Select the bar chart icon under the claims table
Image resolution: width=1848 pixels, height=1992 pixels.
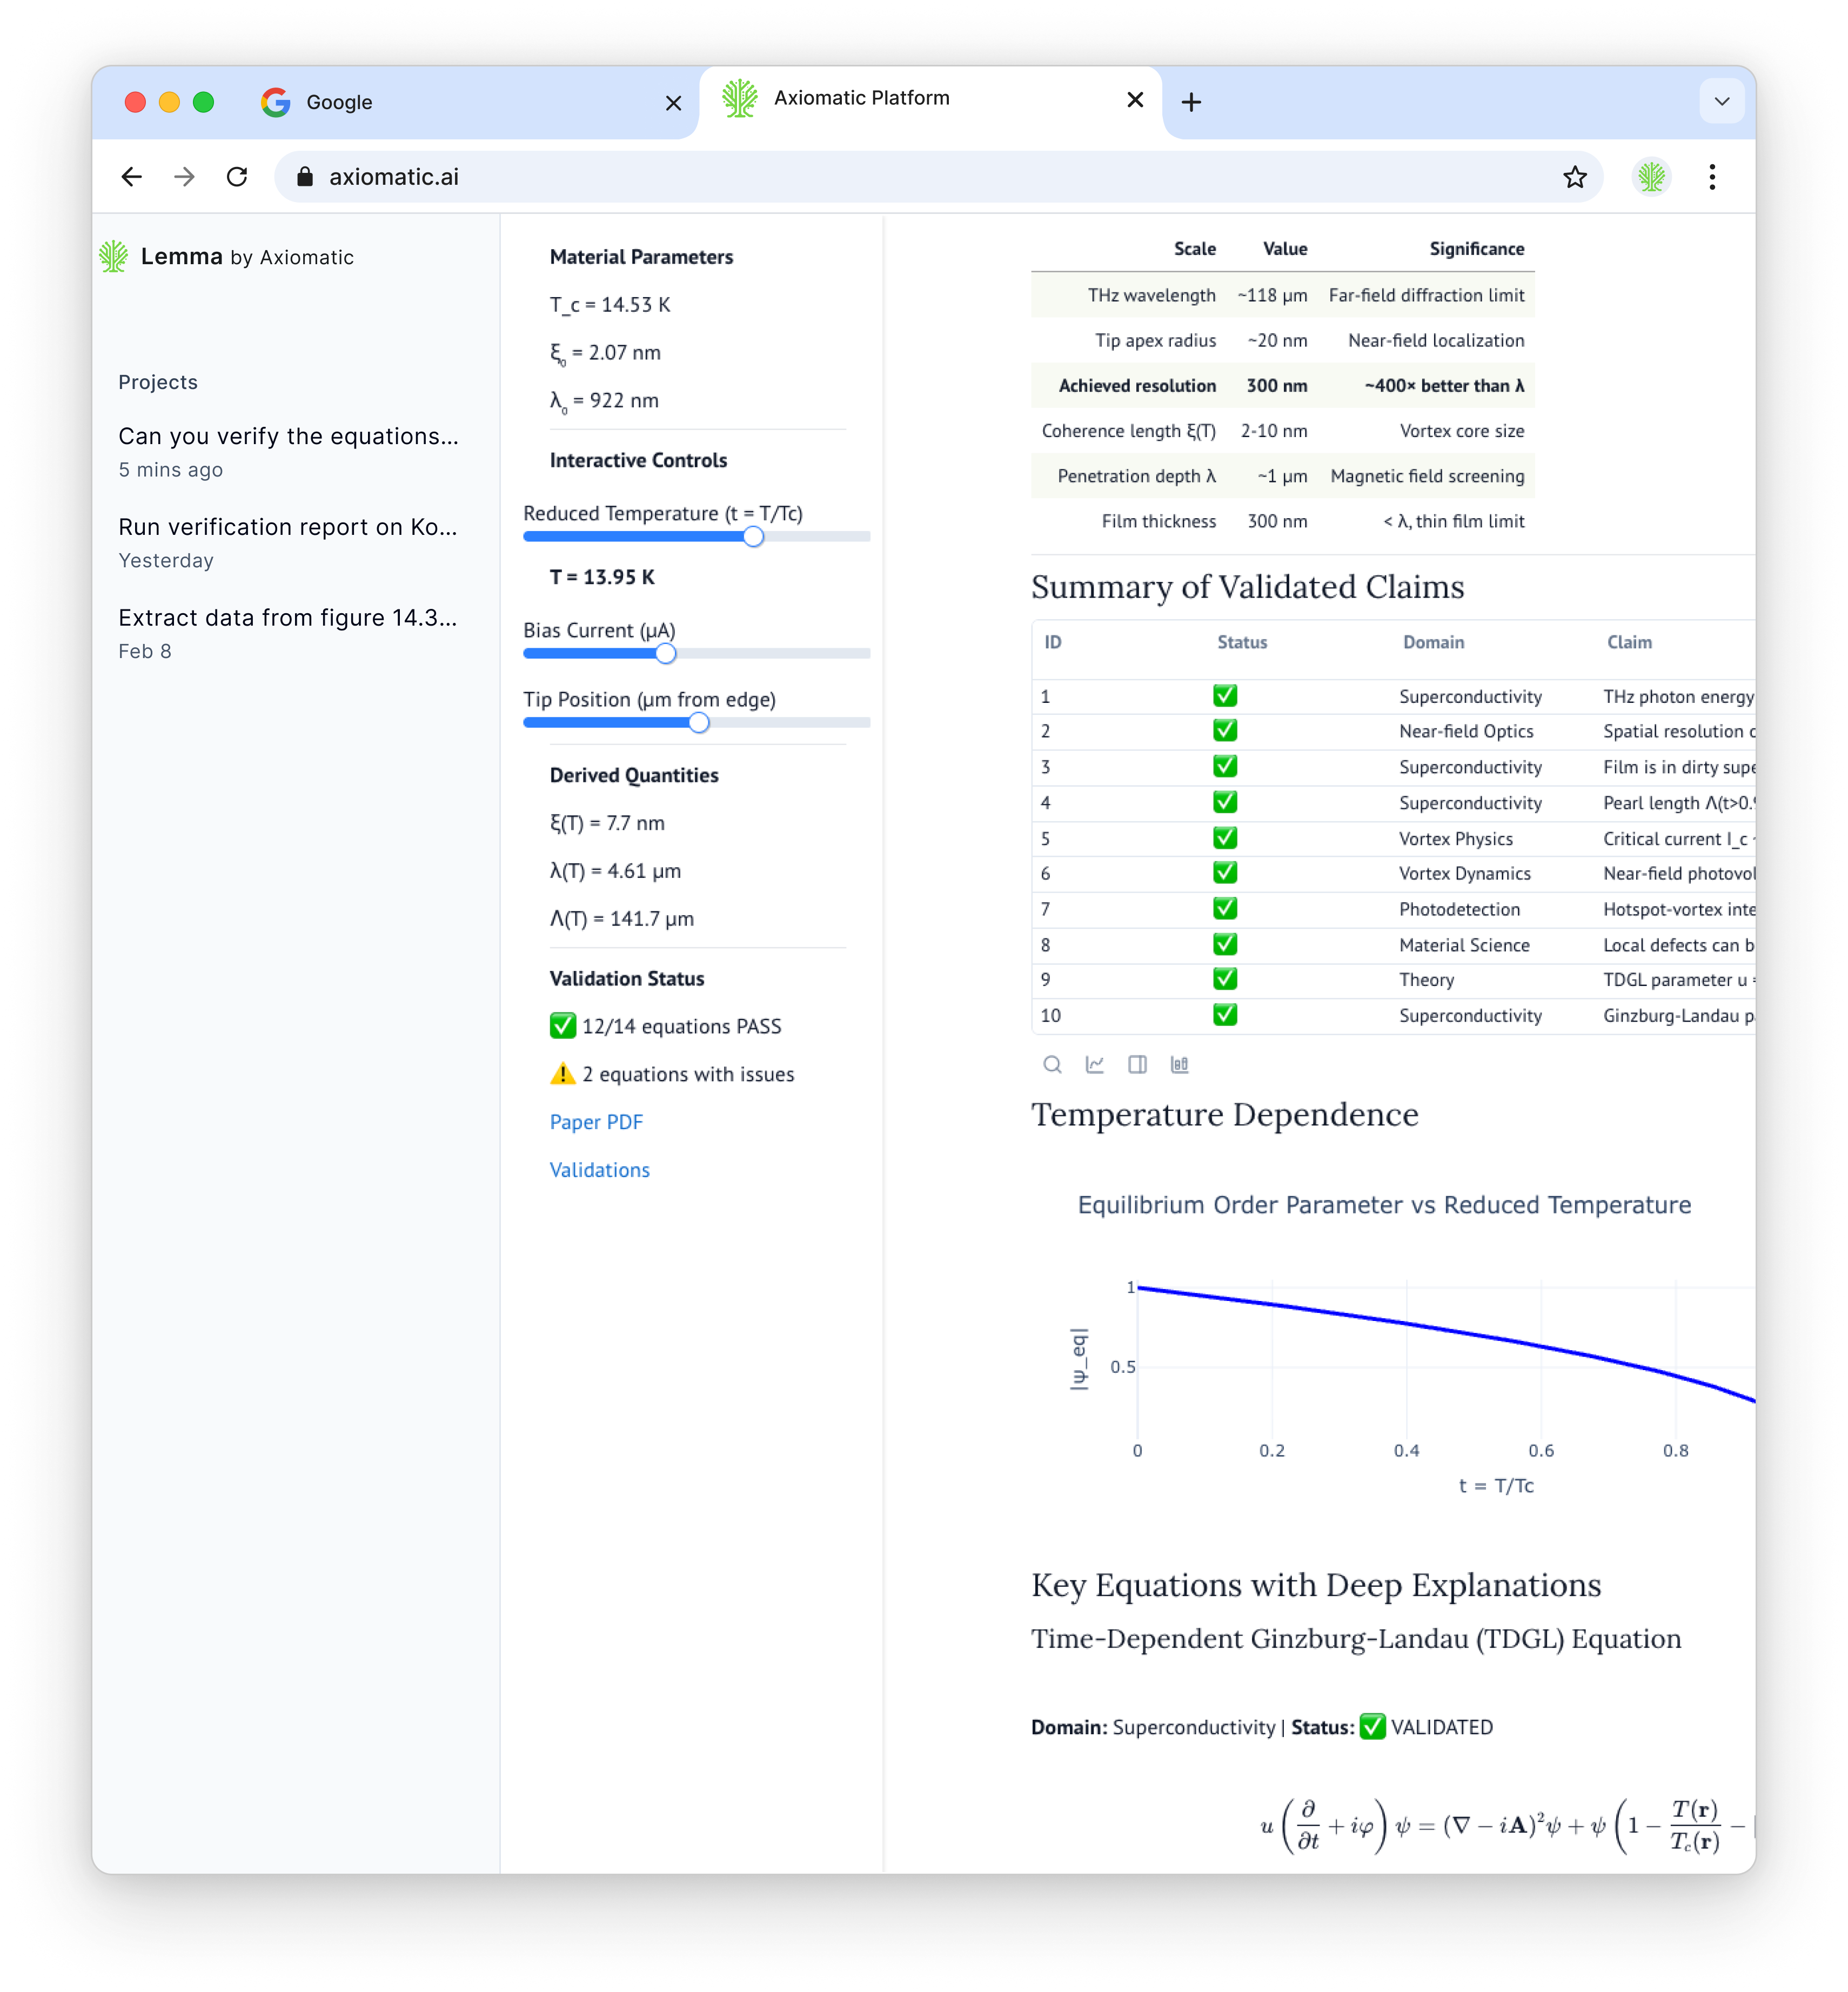(x=1180, y=1065)
